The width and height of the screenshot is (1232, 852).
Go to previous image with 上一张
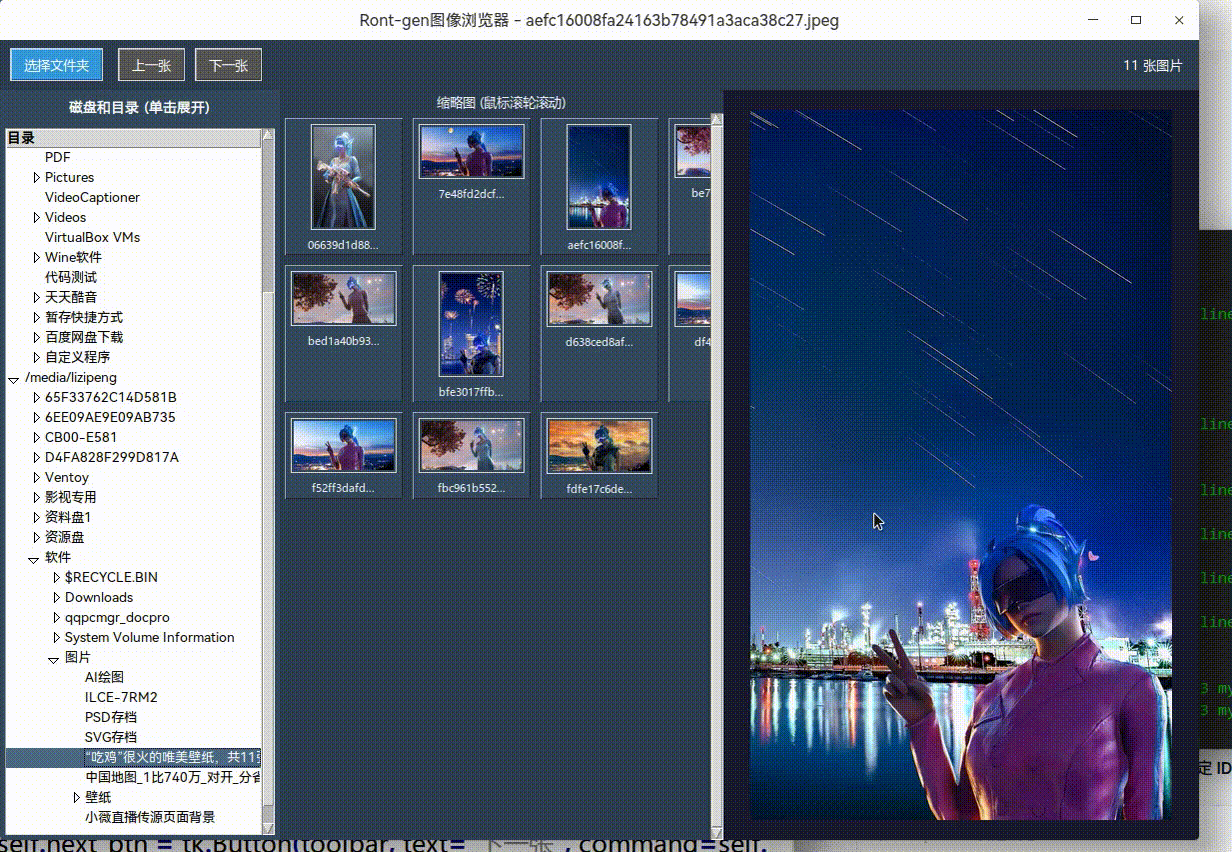point(151,65)
